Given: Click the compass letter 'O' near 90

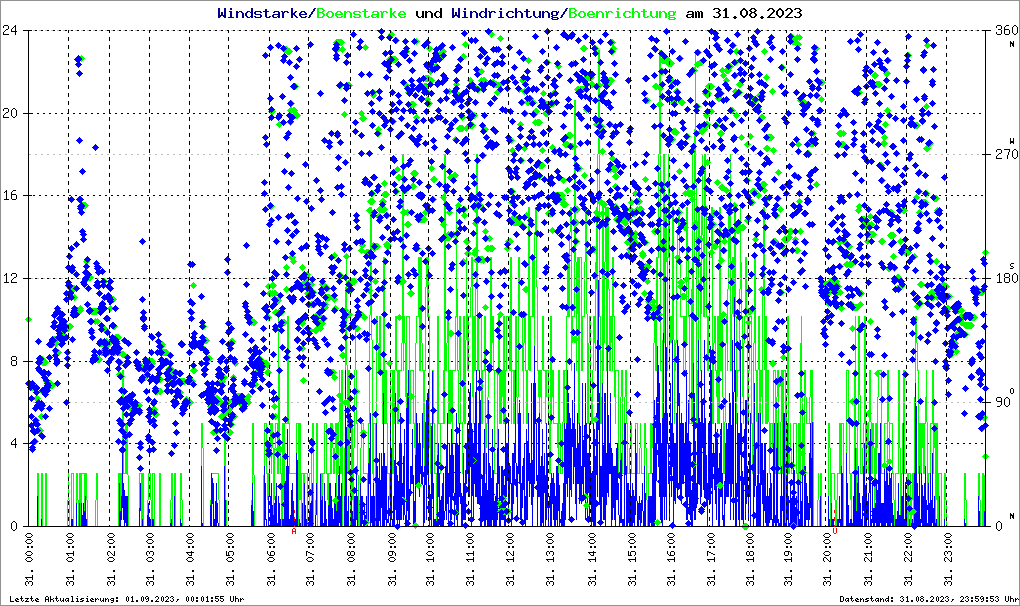Looking at the screenshot, I should (x=1012, y=390).
